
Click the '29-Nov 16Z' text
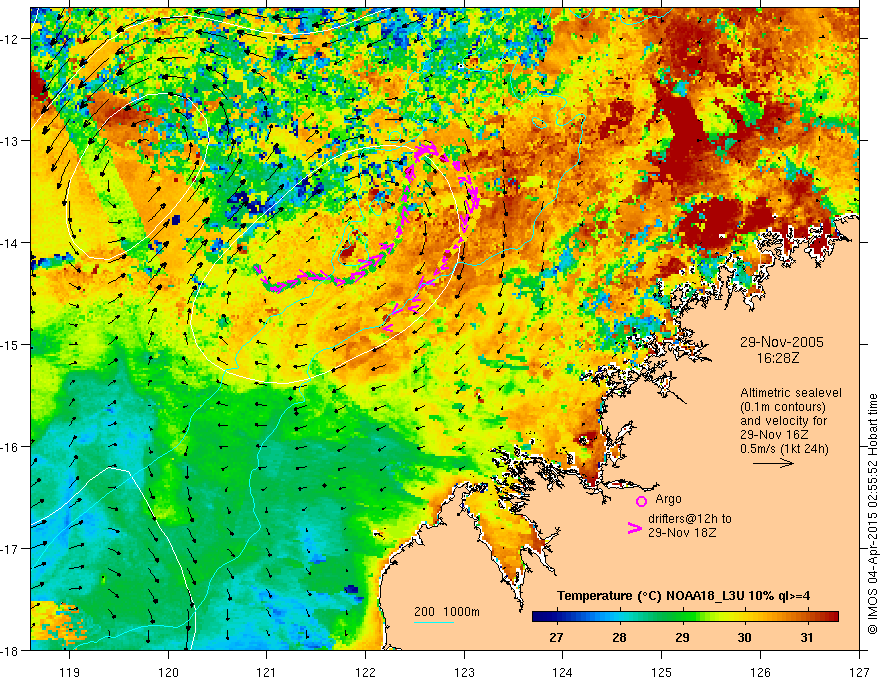click(773, 435)
